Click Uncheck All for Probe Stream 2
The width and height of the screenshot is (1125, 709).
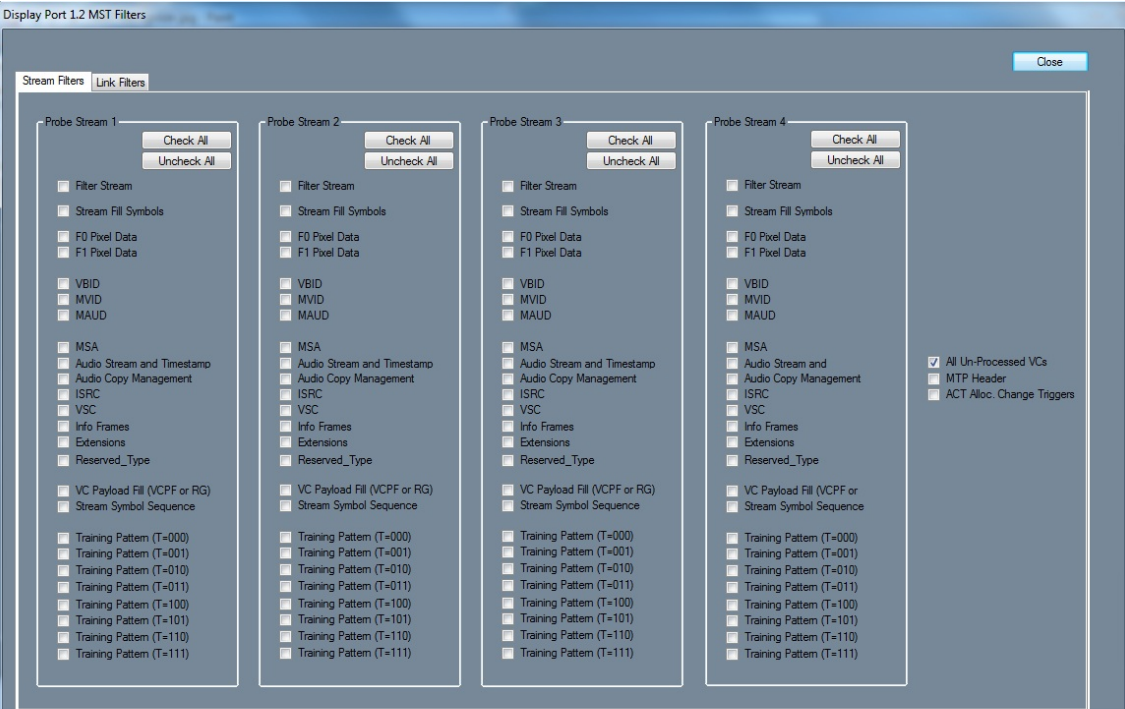coord(408,161)
